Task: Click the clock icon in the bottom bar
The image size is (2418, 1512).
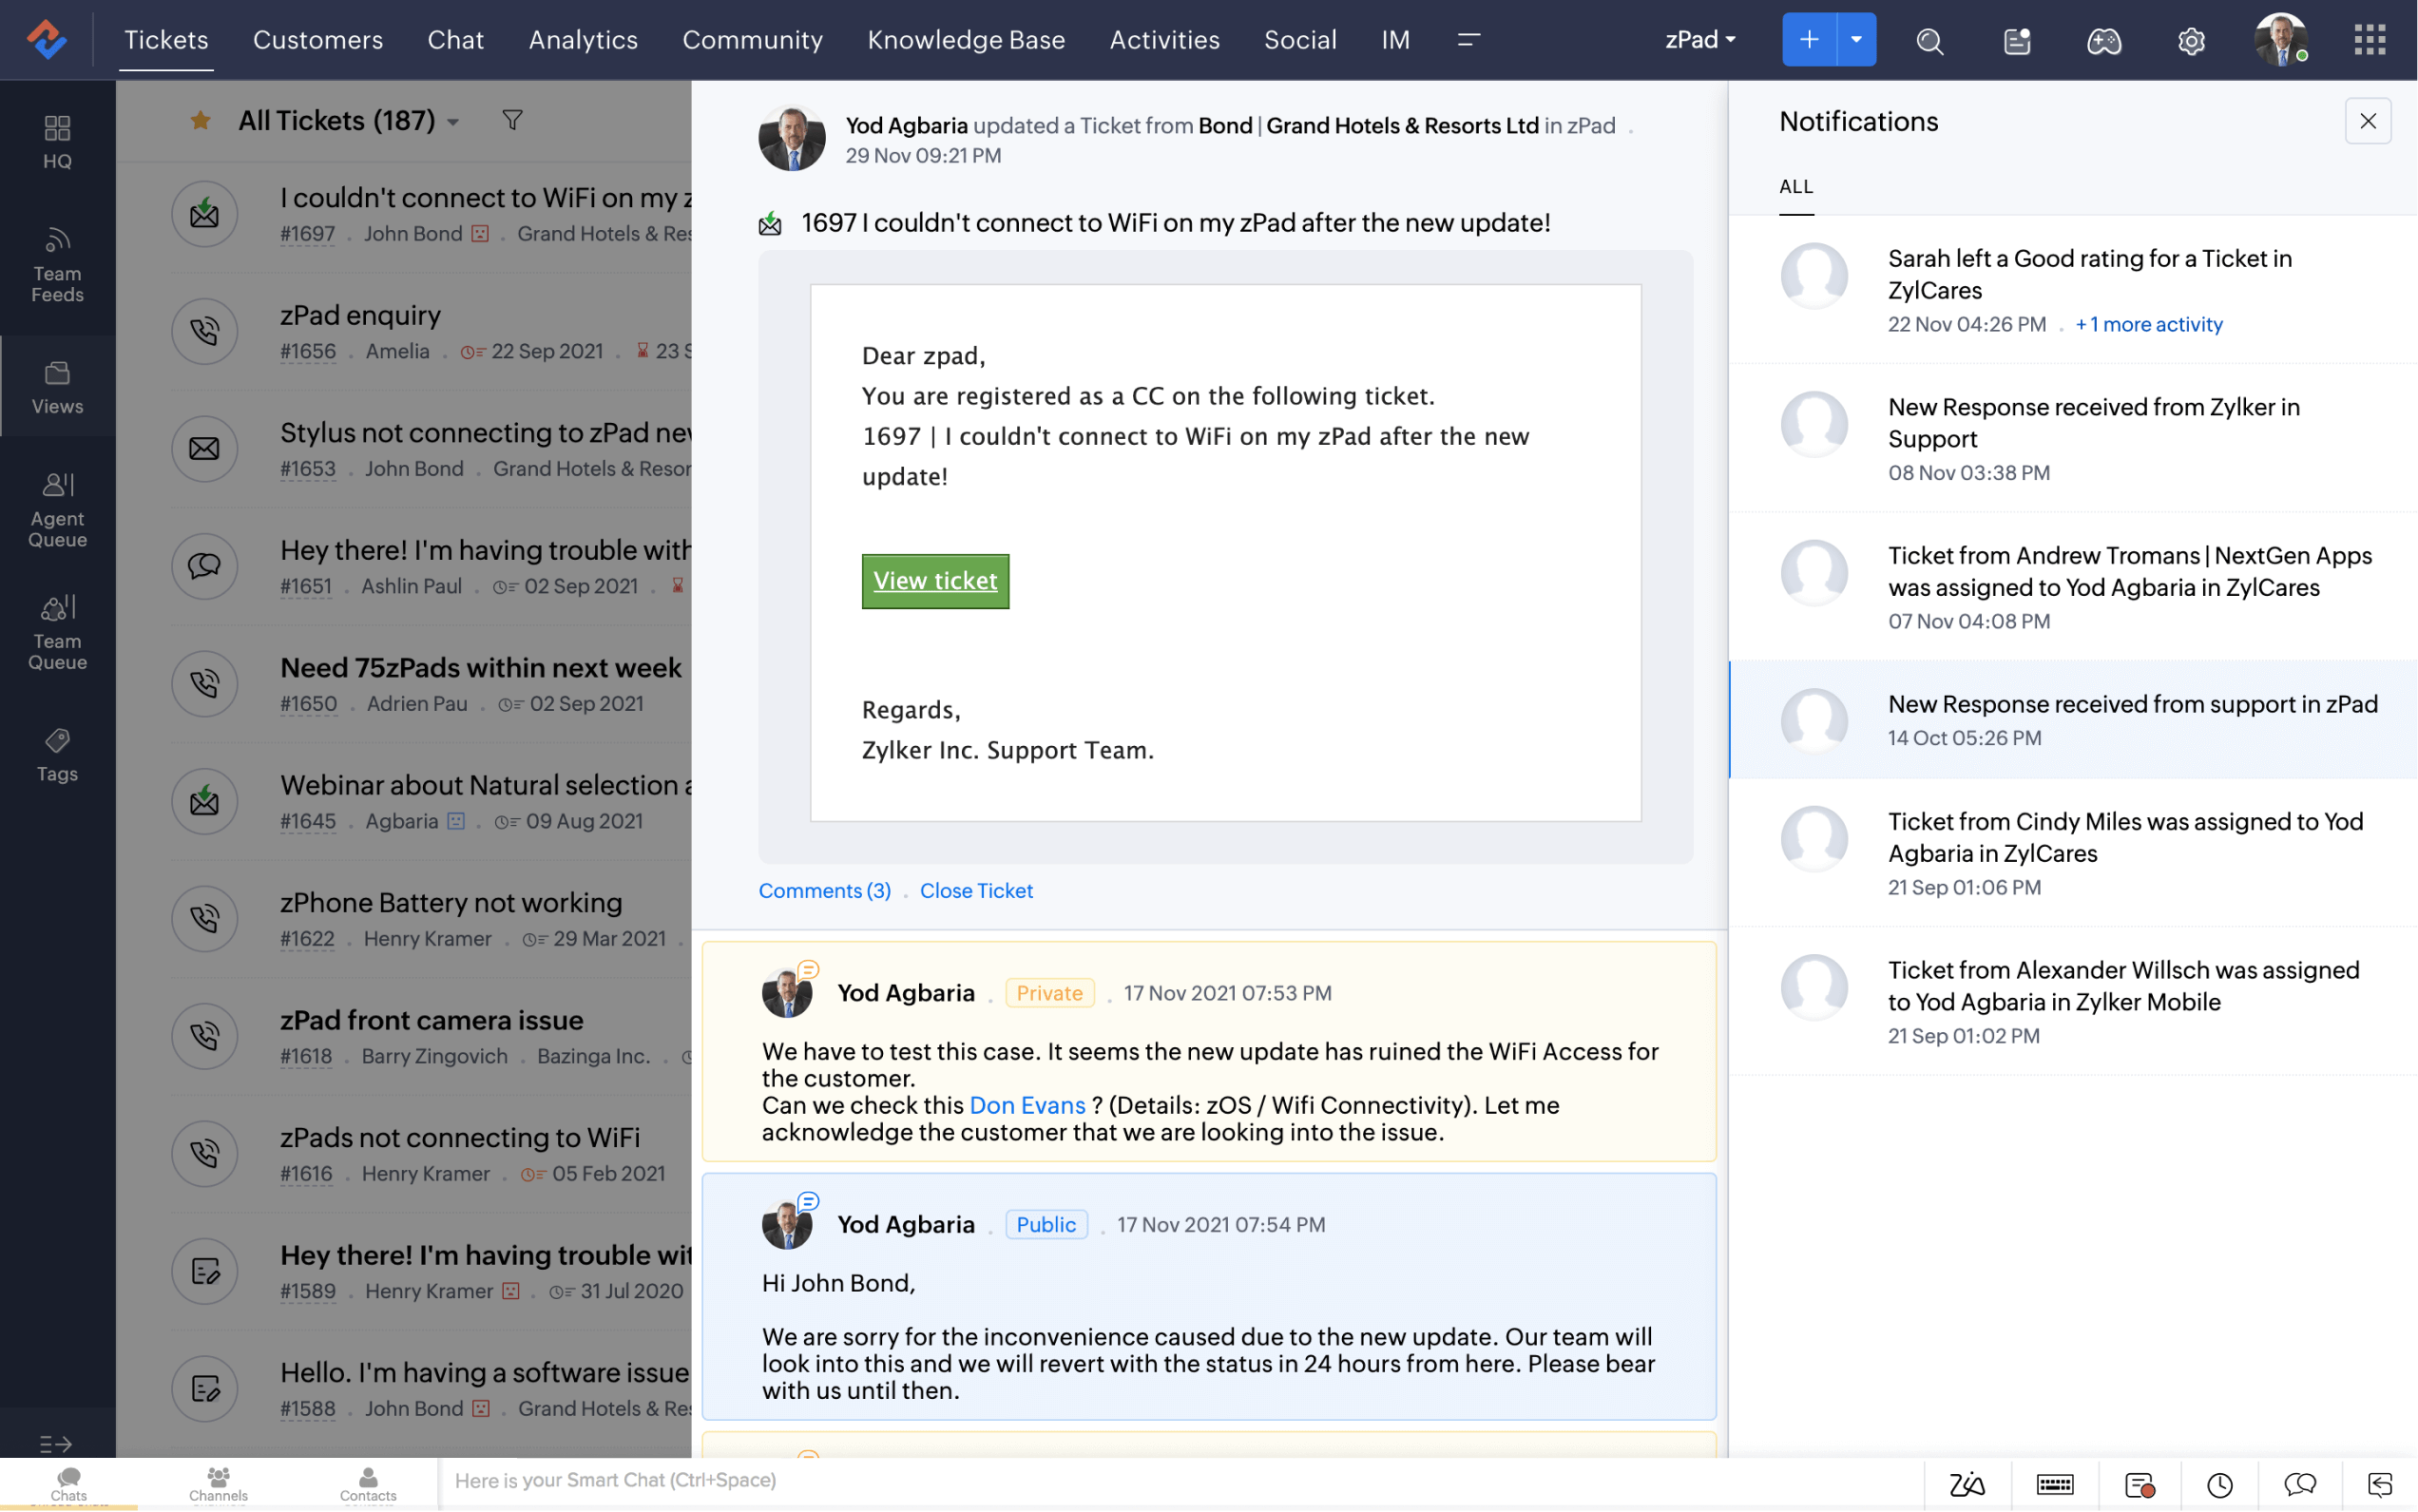Action: click(2219, 1485)
